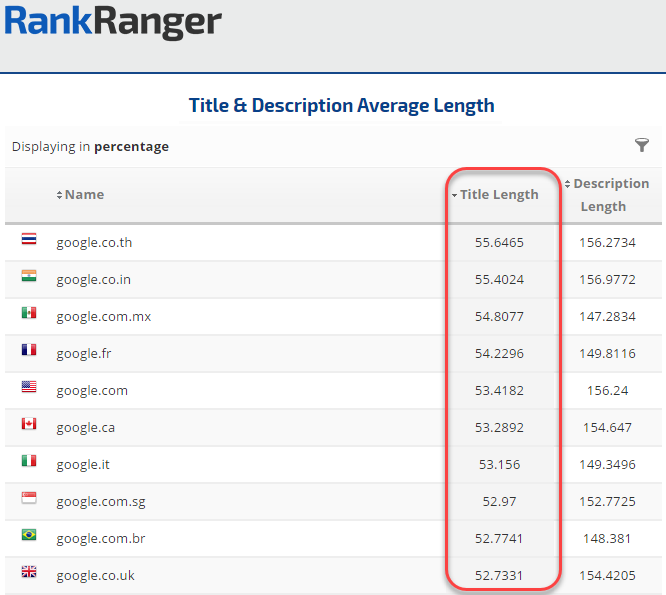This screenshot has height=595, width=666.
Task: Click description length value 149.8116
Action: point(607,353)
